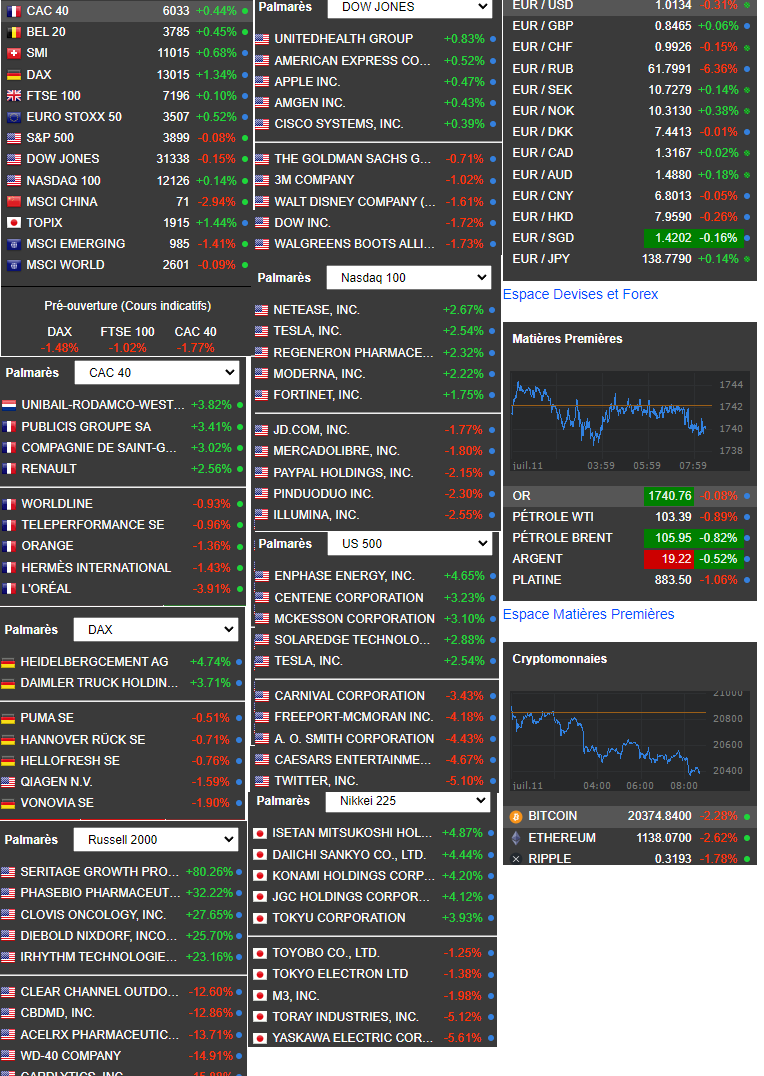The width and height of the screenshot is (764, 1076).
Task: Select the OR commodity row
Action: [629, 495]
